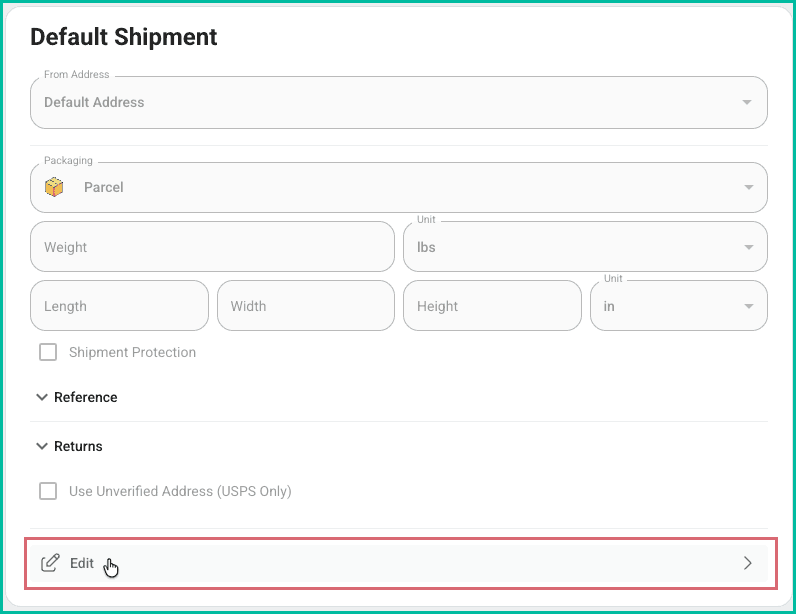This screenshot has height=614, width=796.
Task: Click the Returns section chevron icon
Action: 42,446
